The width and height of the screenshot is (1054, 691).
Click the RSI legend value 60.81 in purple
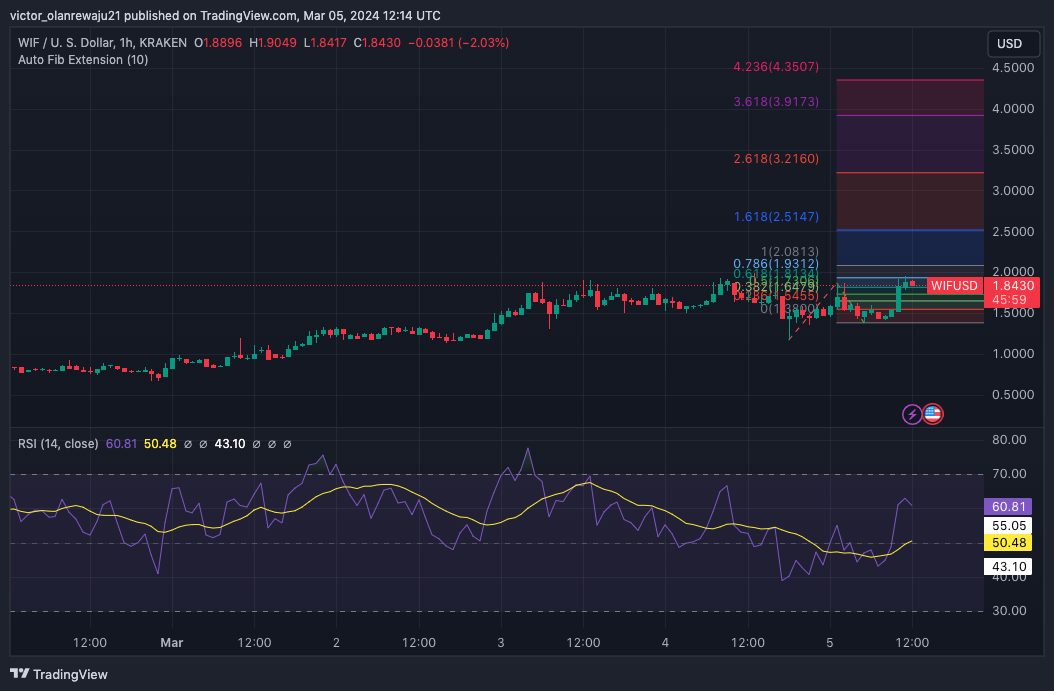coord(122,444)
